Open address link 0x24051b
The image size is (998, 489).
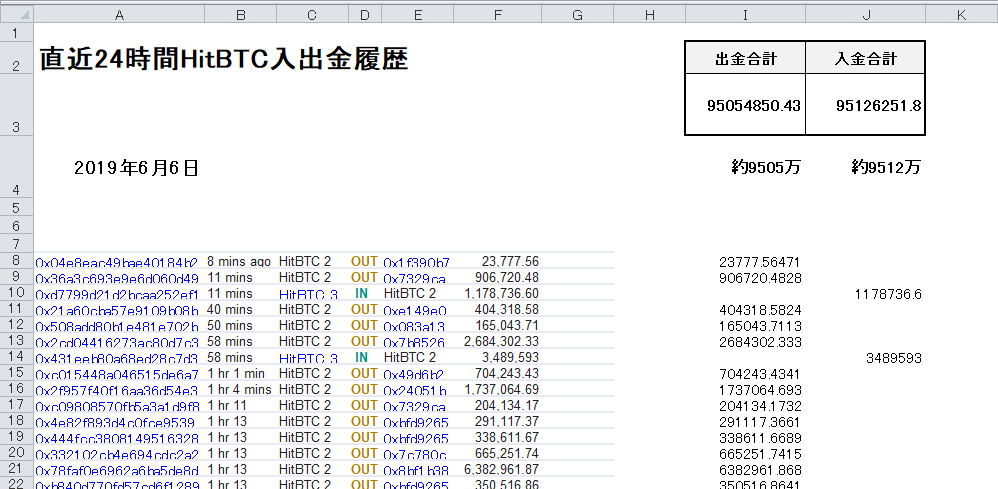coord(415,390)
